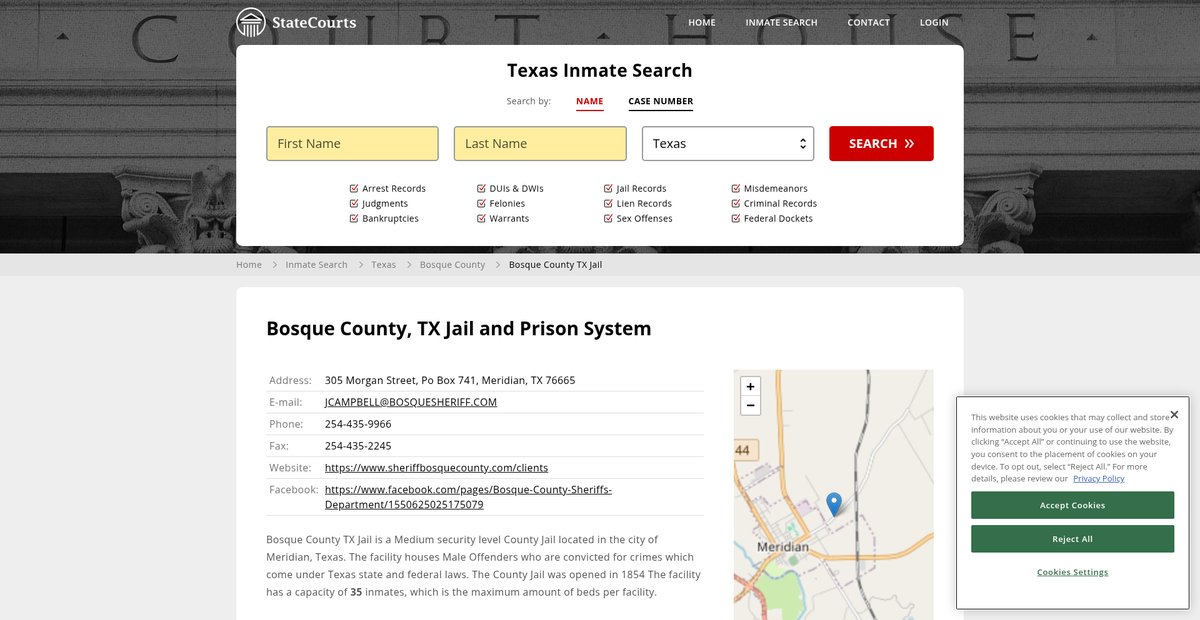
Task: Click the JCAMPBELL@BOSQUESHERIFF.COM email link
Action: click(411, 402)
